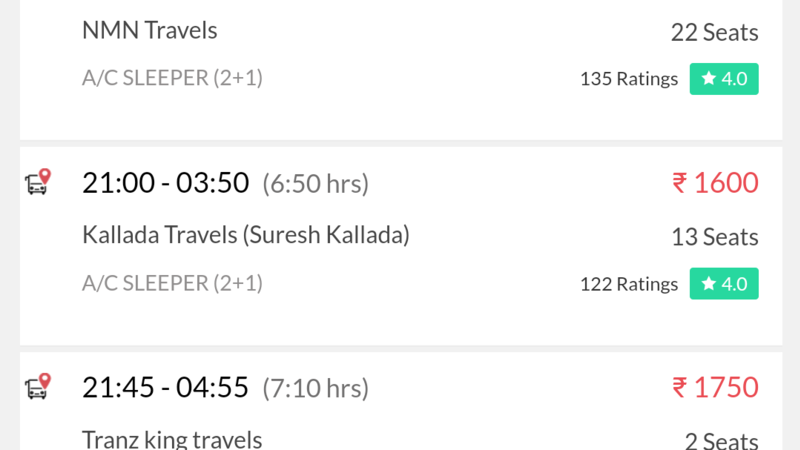Tap the ₹ 1600 fare price

(715, 183)
